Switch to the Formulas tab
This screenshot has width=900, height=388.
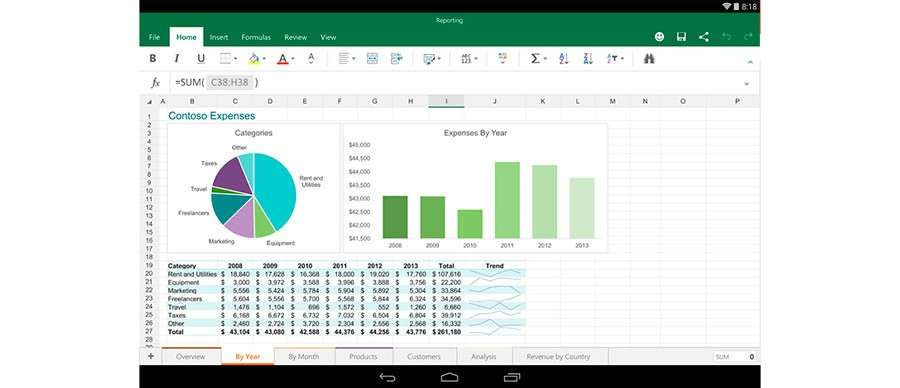click(256, 37)
